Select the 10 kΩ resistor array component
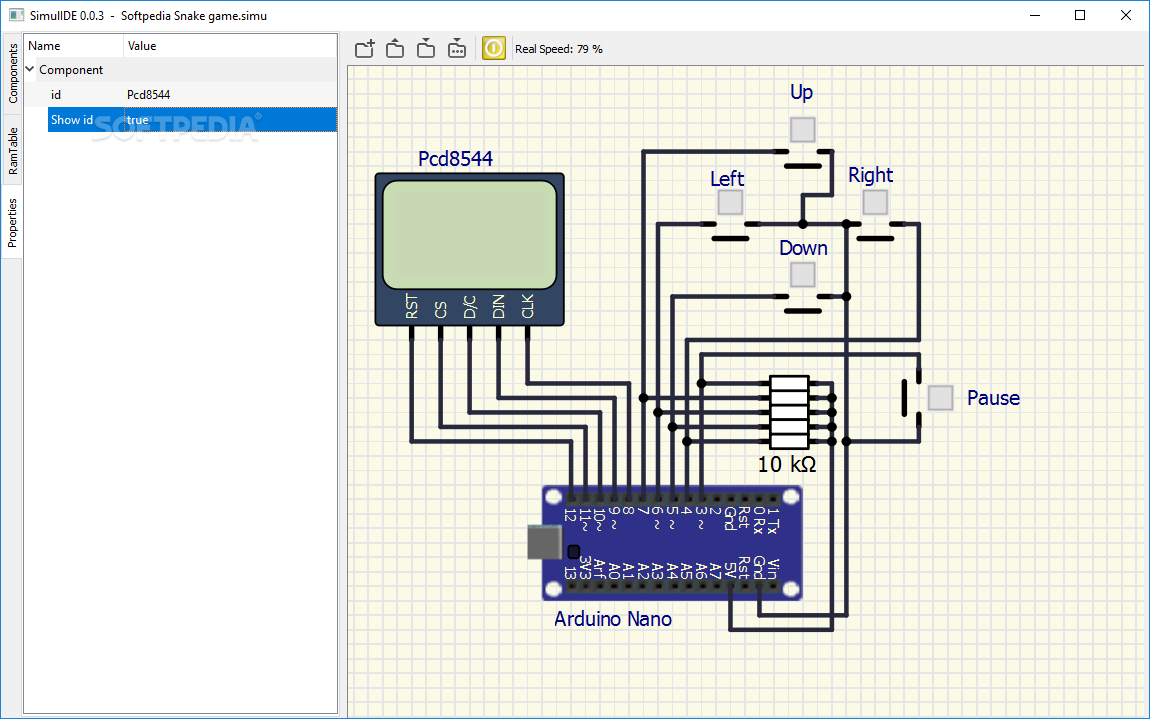 coord(789,412)
